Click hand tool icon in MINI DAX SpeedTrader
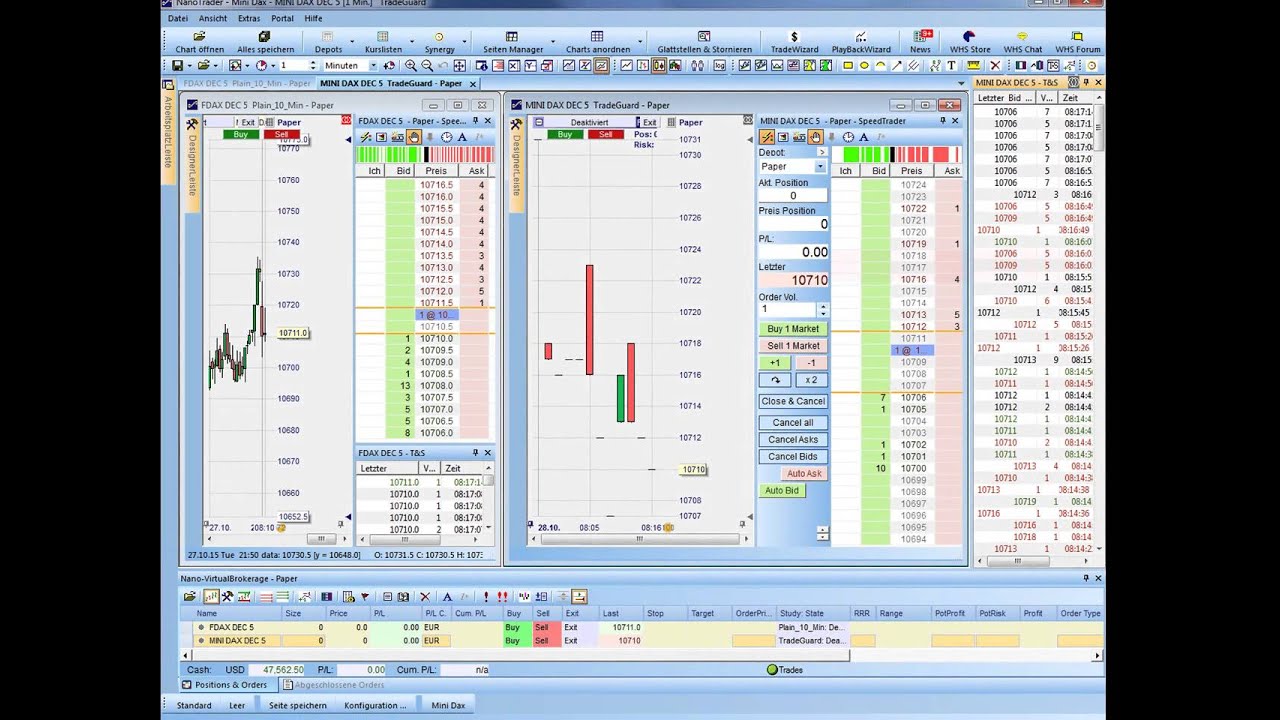1280x720 pixels. (x=816, y=137)
